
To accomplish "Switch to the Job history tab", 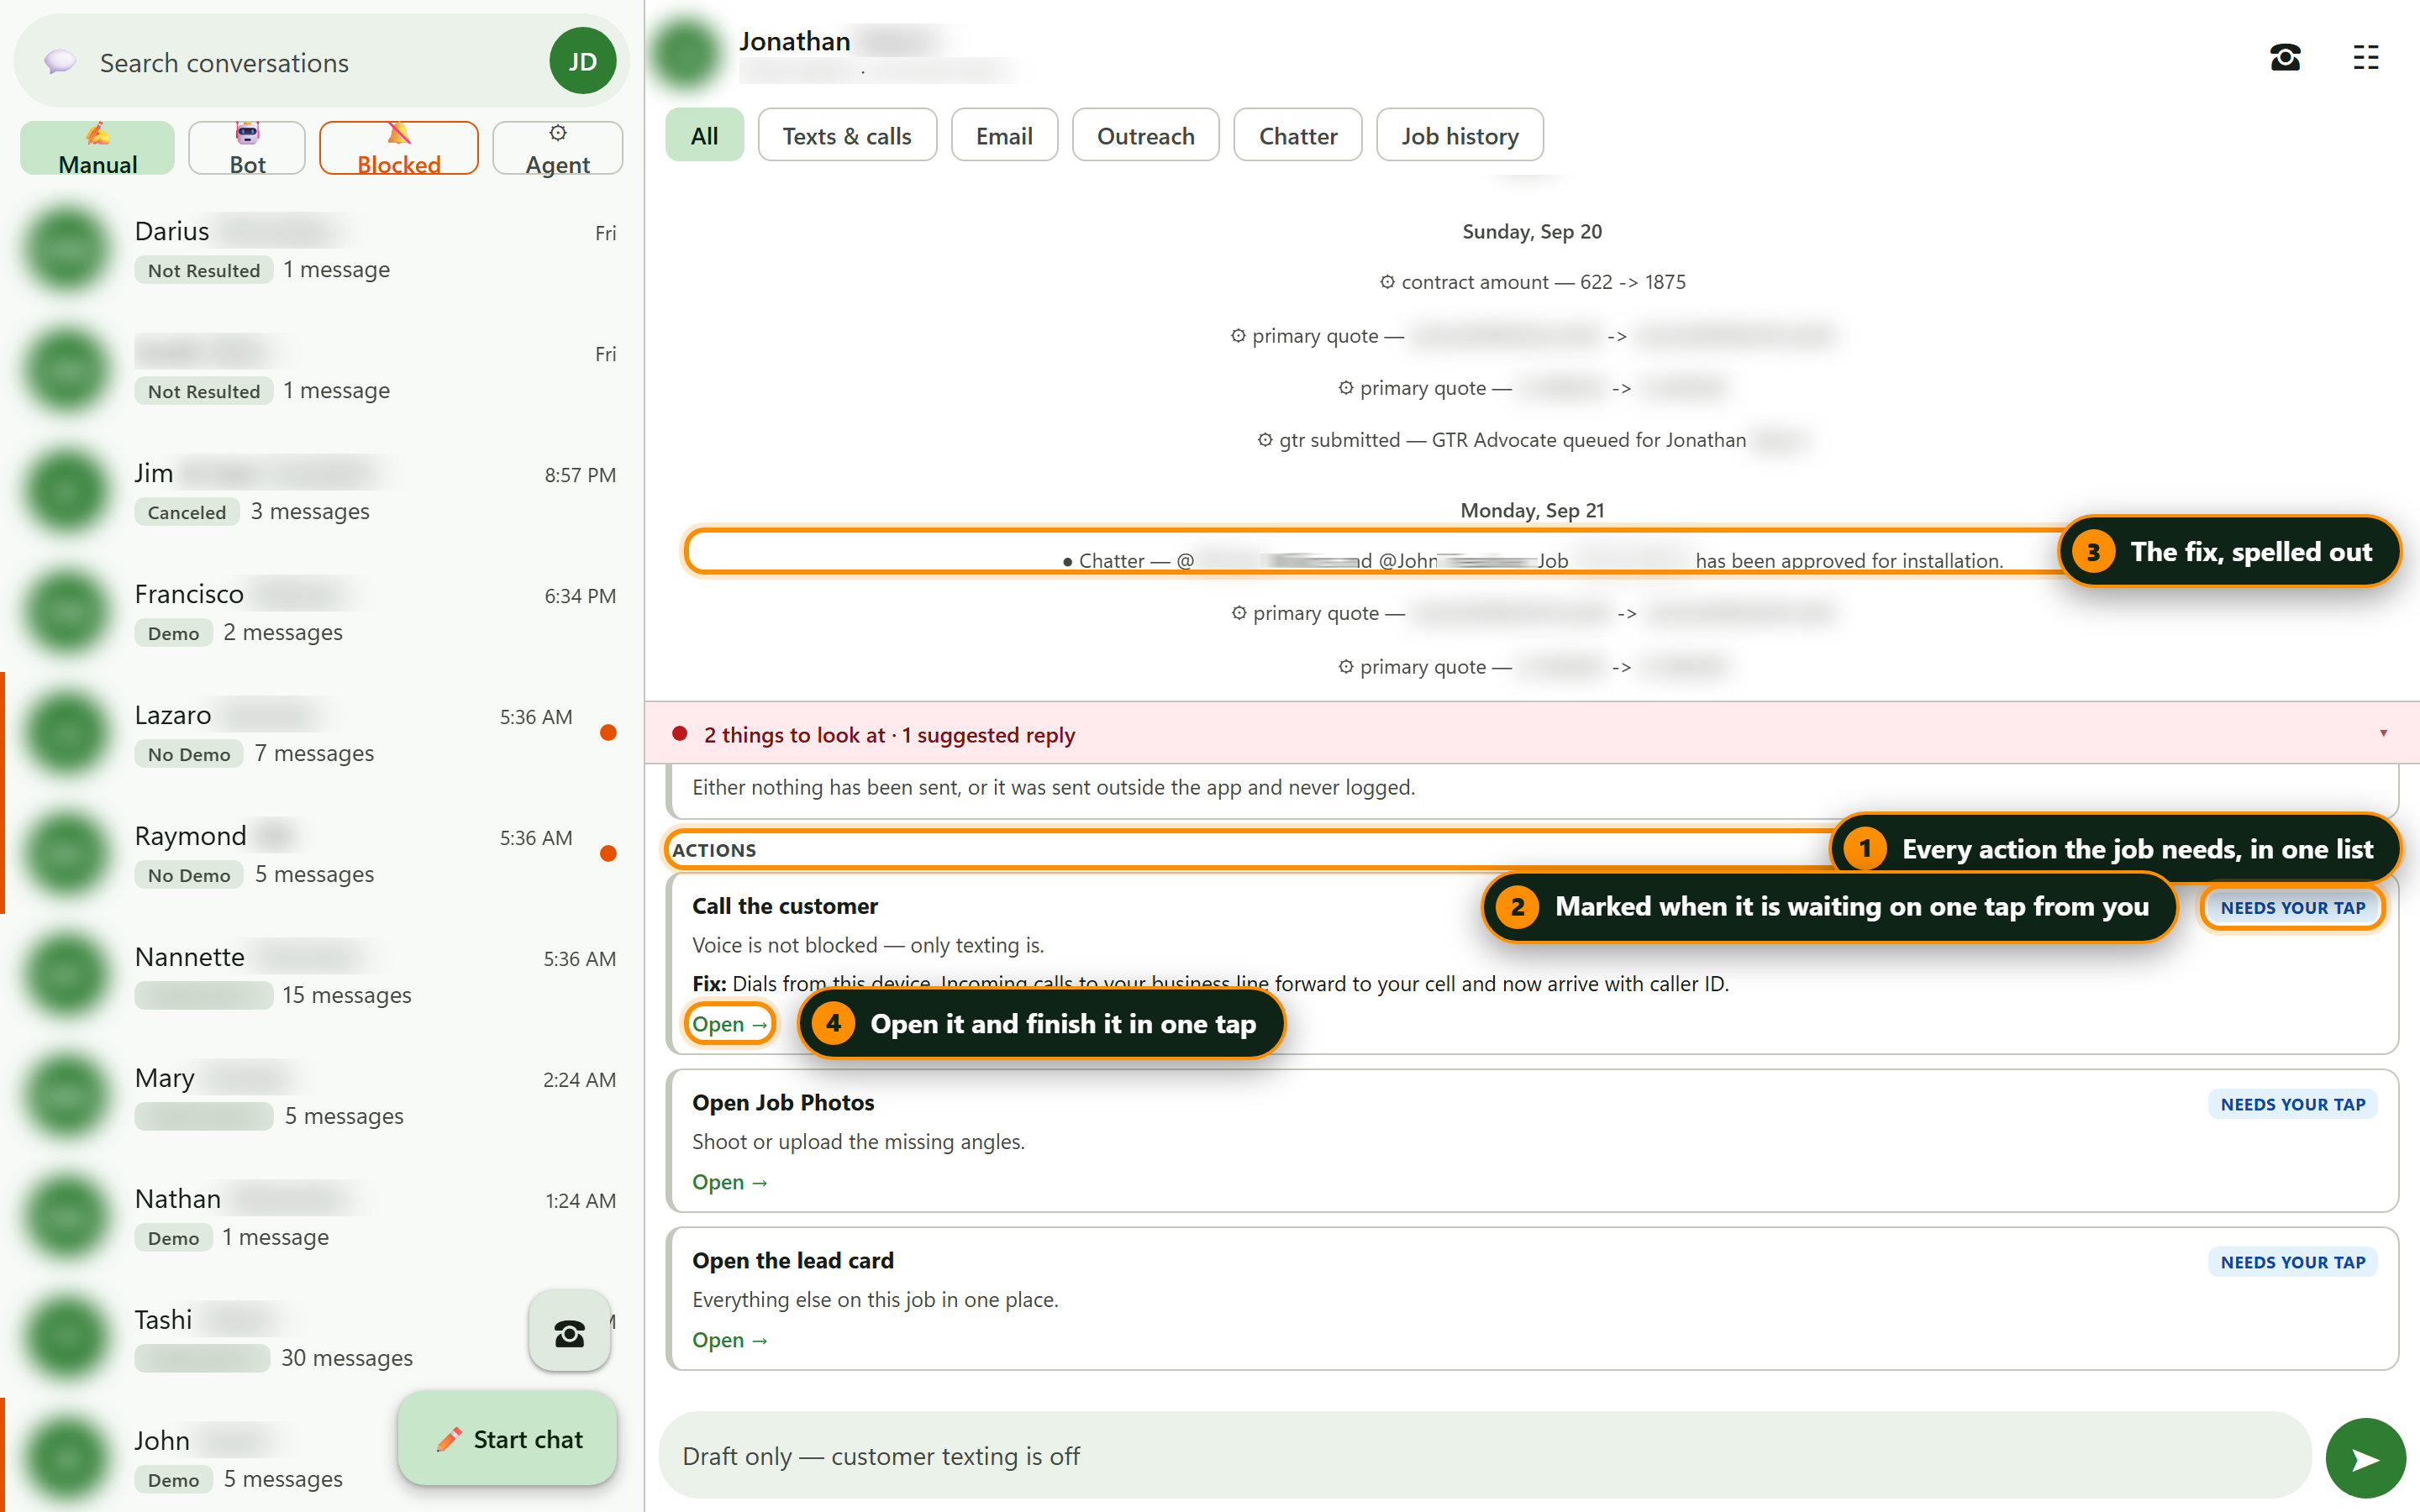I will click(x=1459, y=135).
